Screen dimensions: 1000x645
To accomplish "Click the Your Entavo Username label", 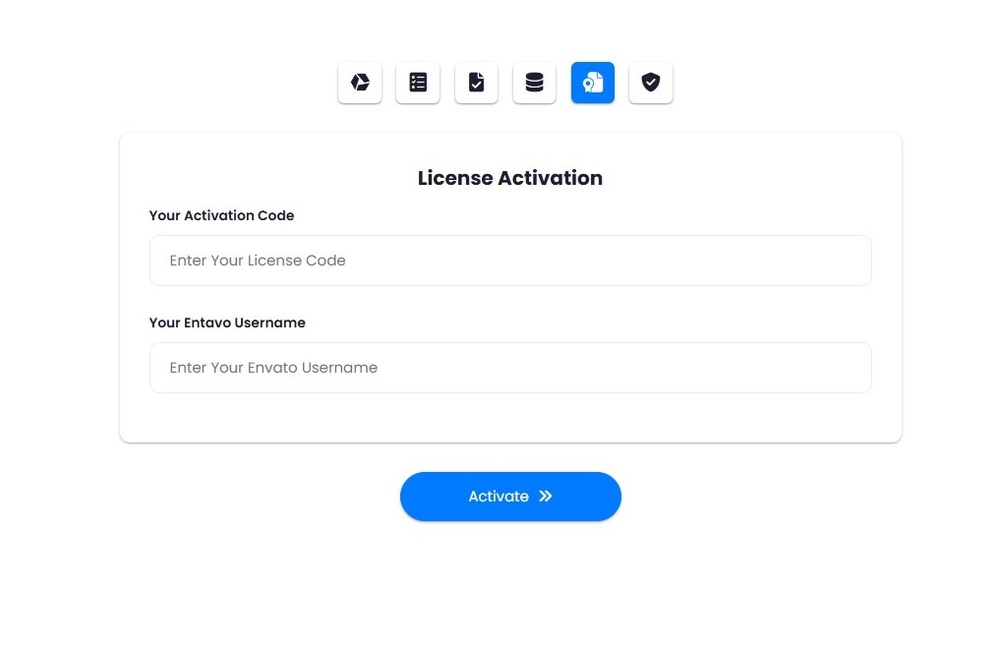I will [x=227, y=323].
